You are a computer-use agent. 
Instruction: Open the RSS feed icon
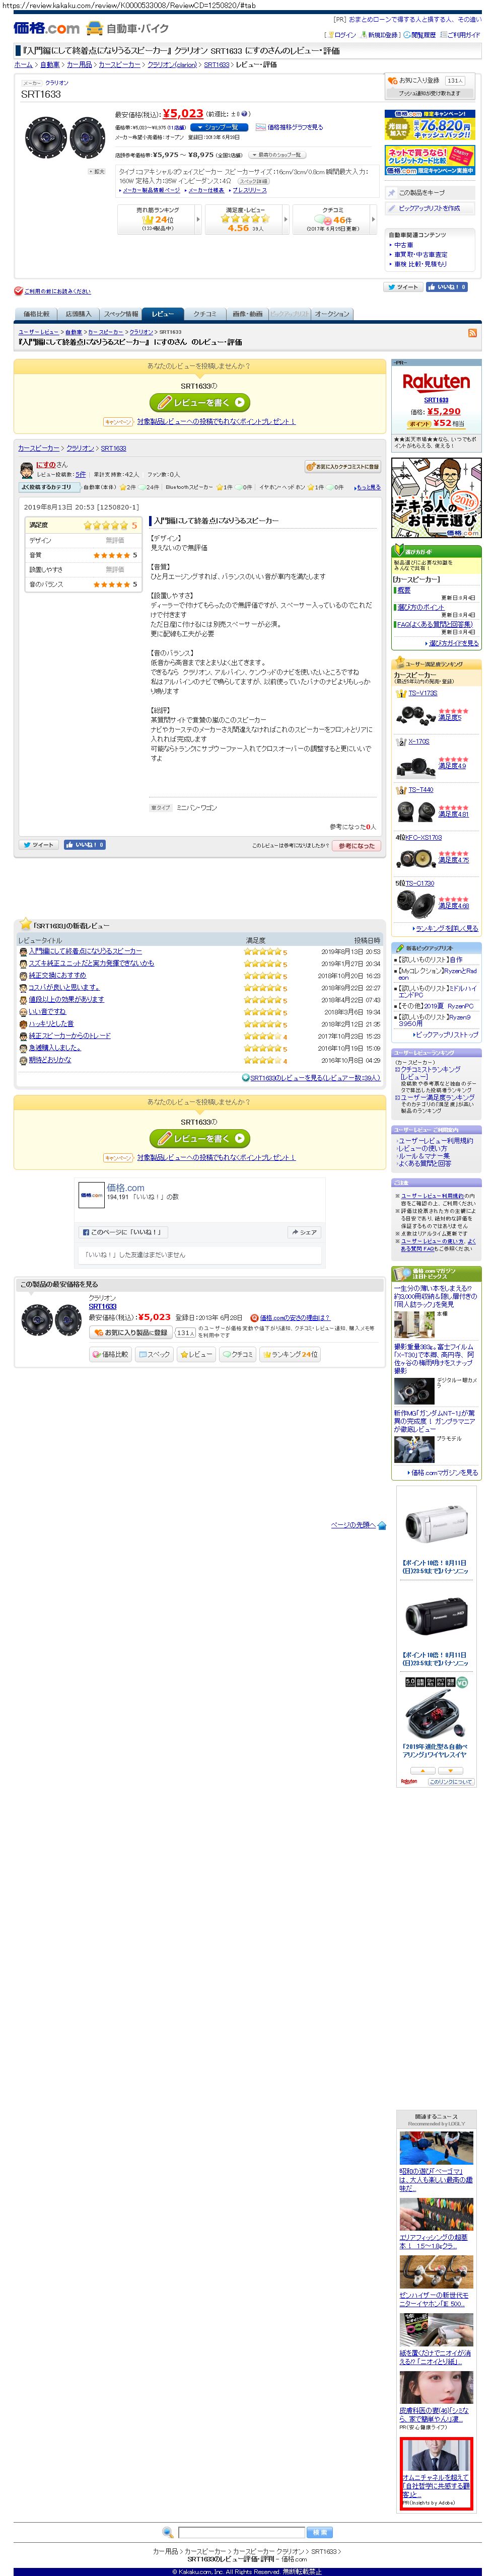472,333
